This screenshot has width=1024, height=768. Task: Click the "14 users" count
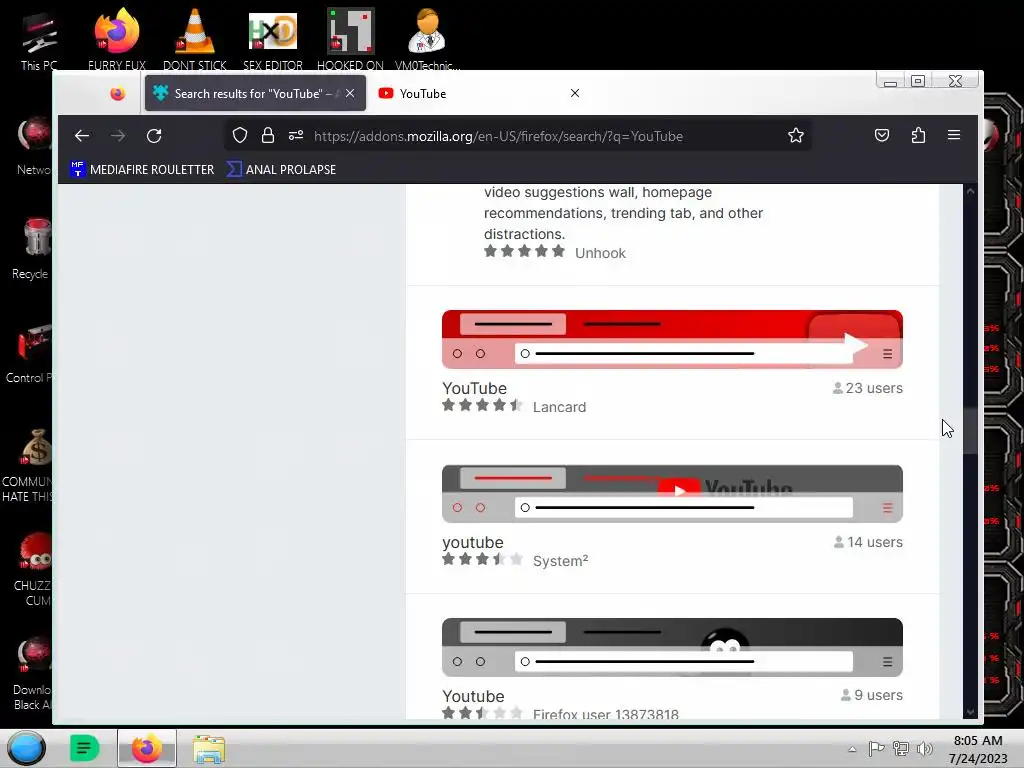point(869,542)
